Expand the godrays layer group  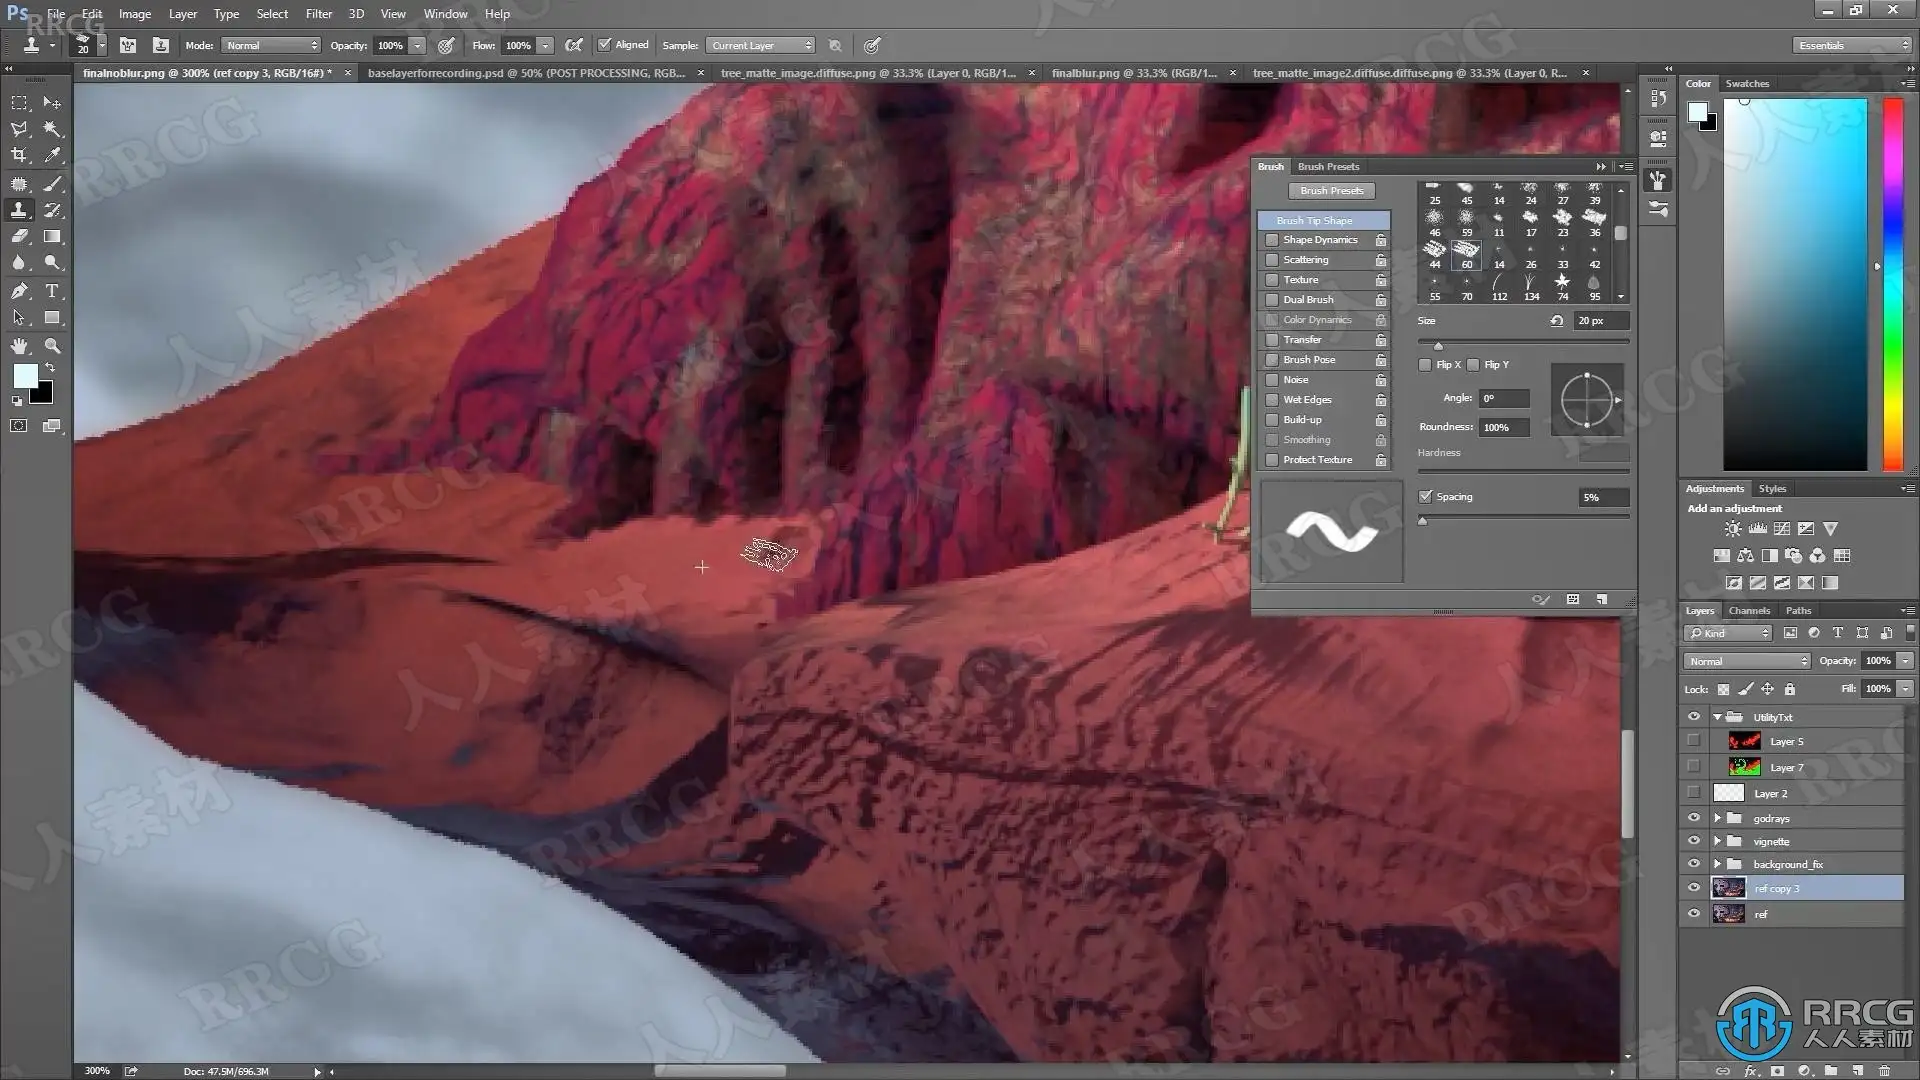tap(1717, 818)
